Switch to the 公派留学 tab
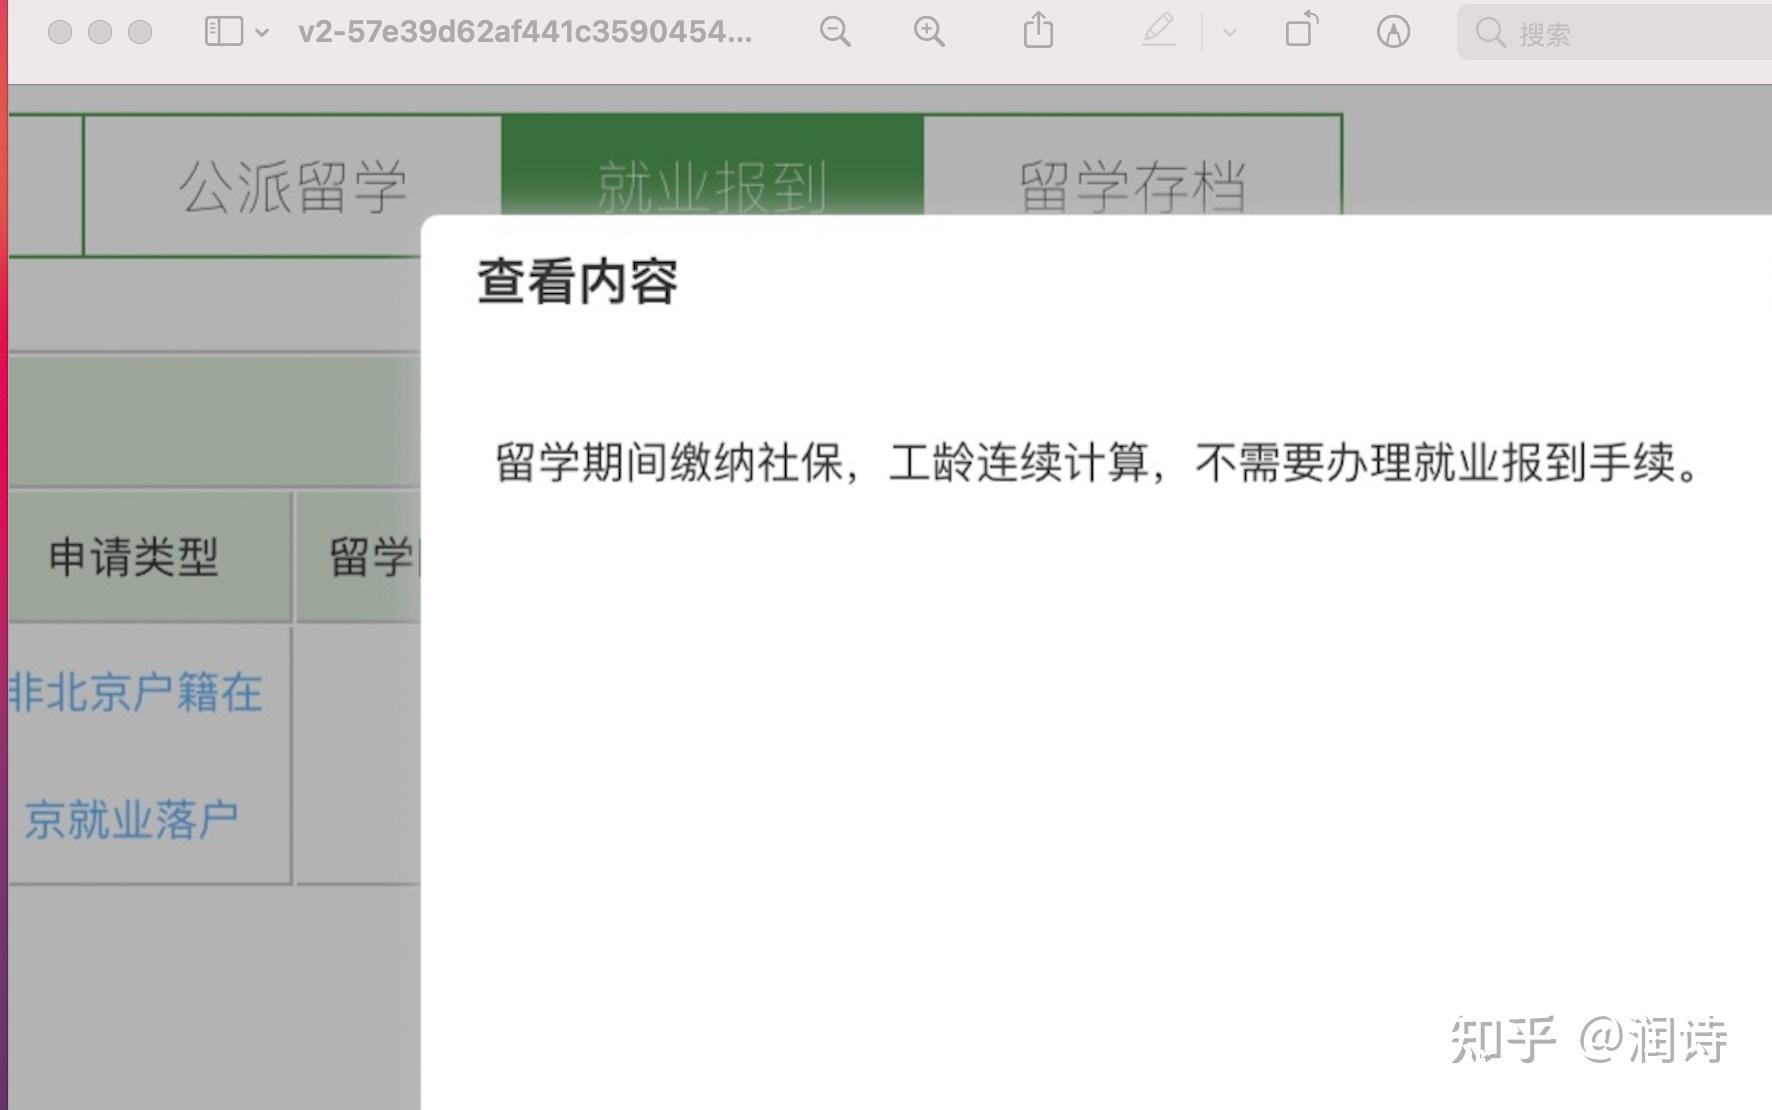Viewport: 1772px width, 1110px height. (293, 186)
